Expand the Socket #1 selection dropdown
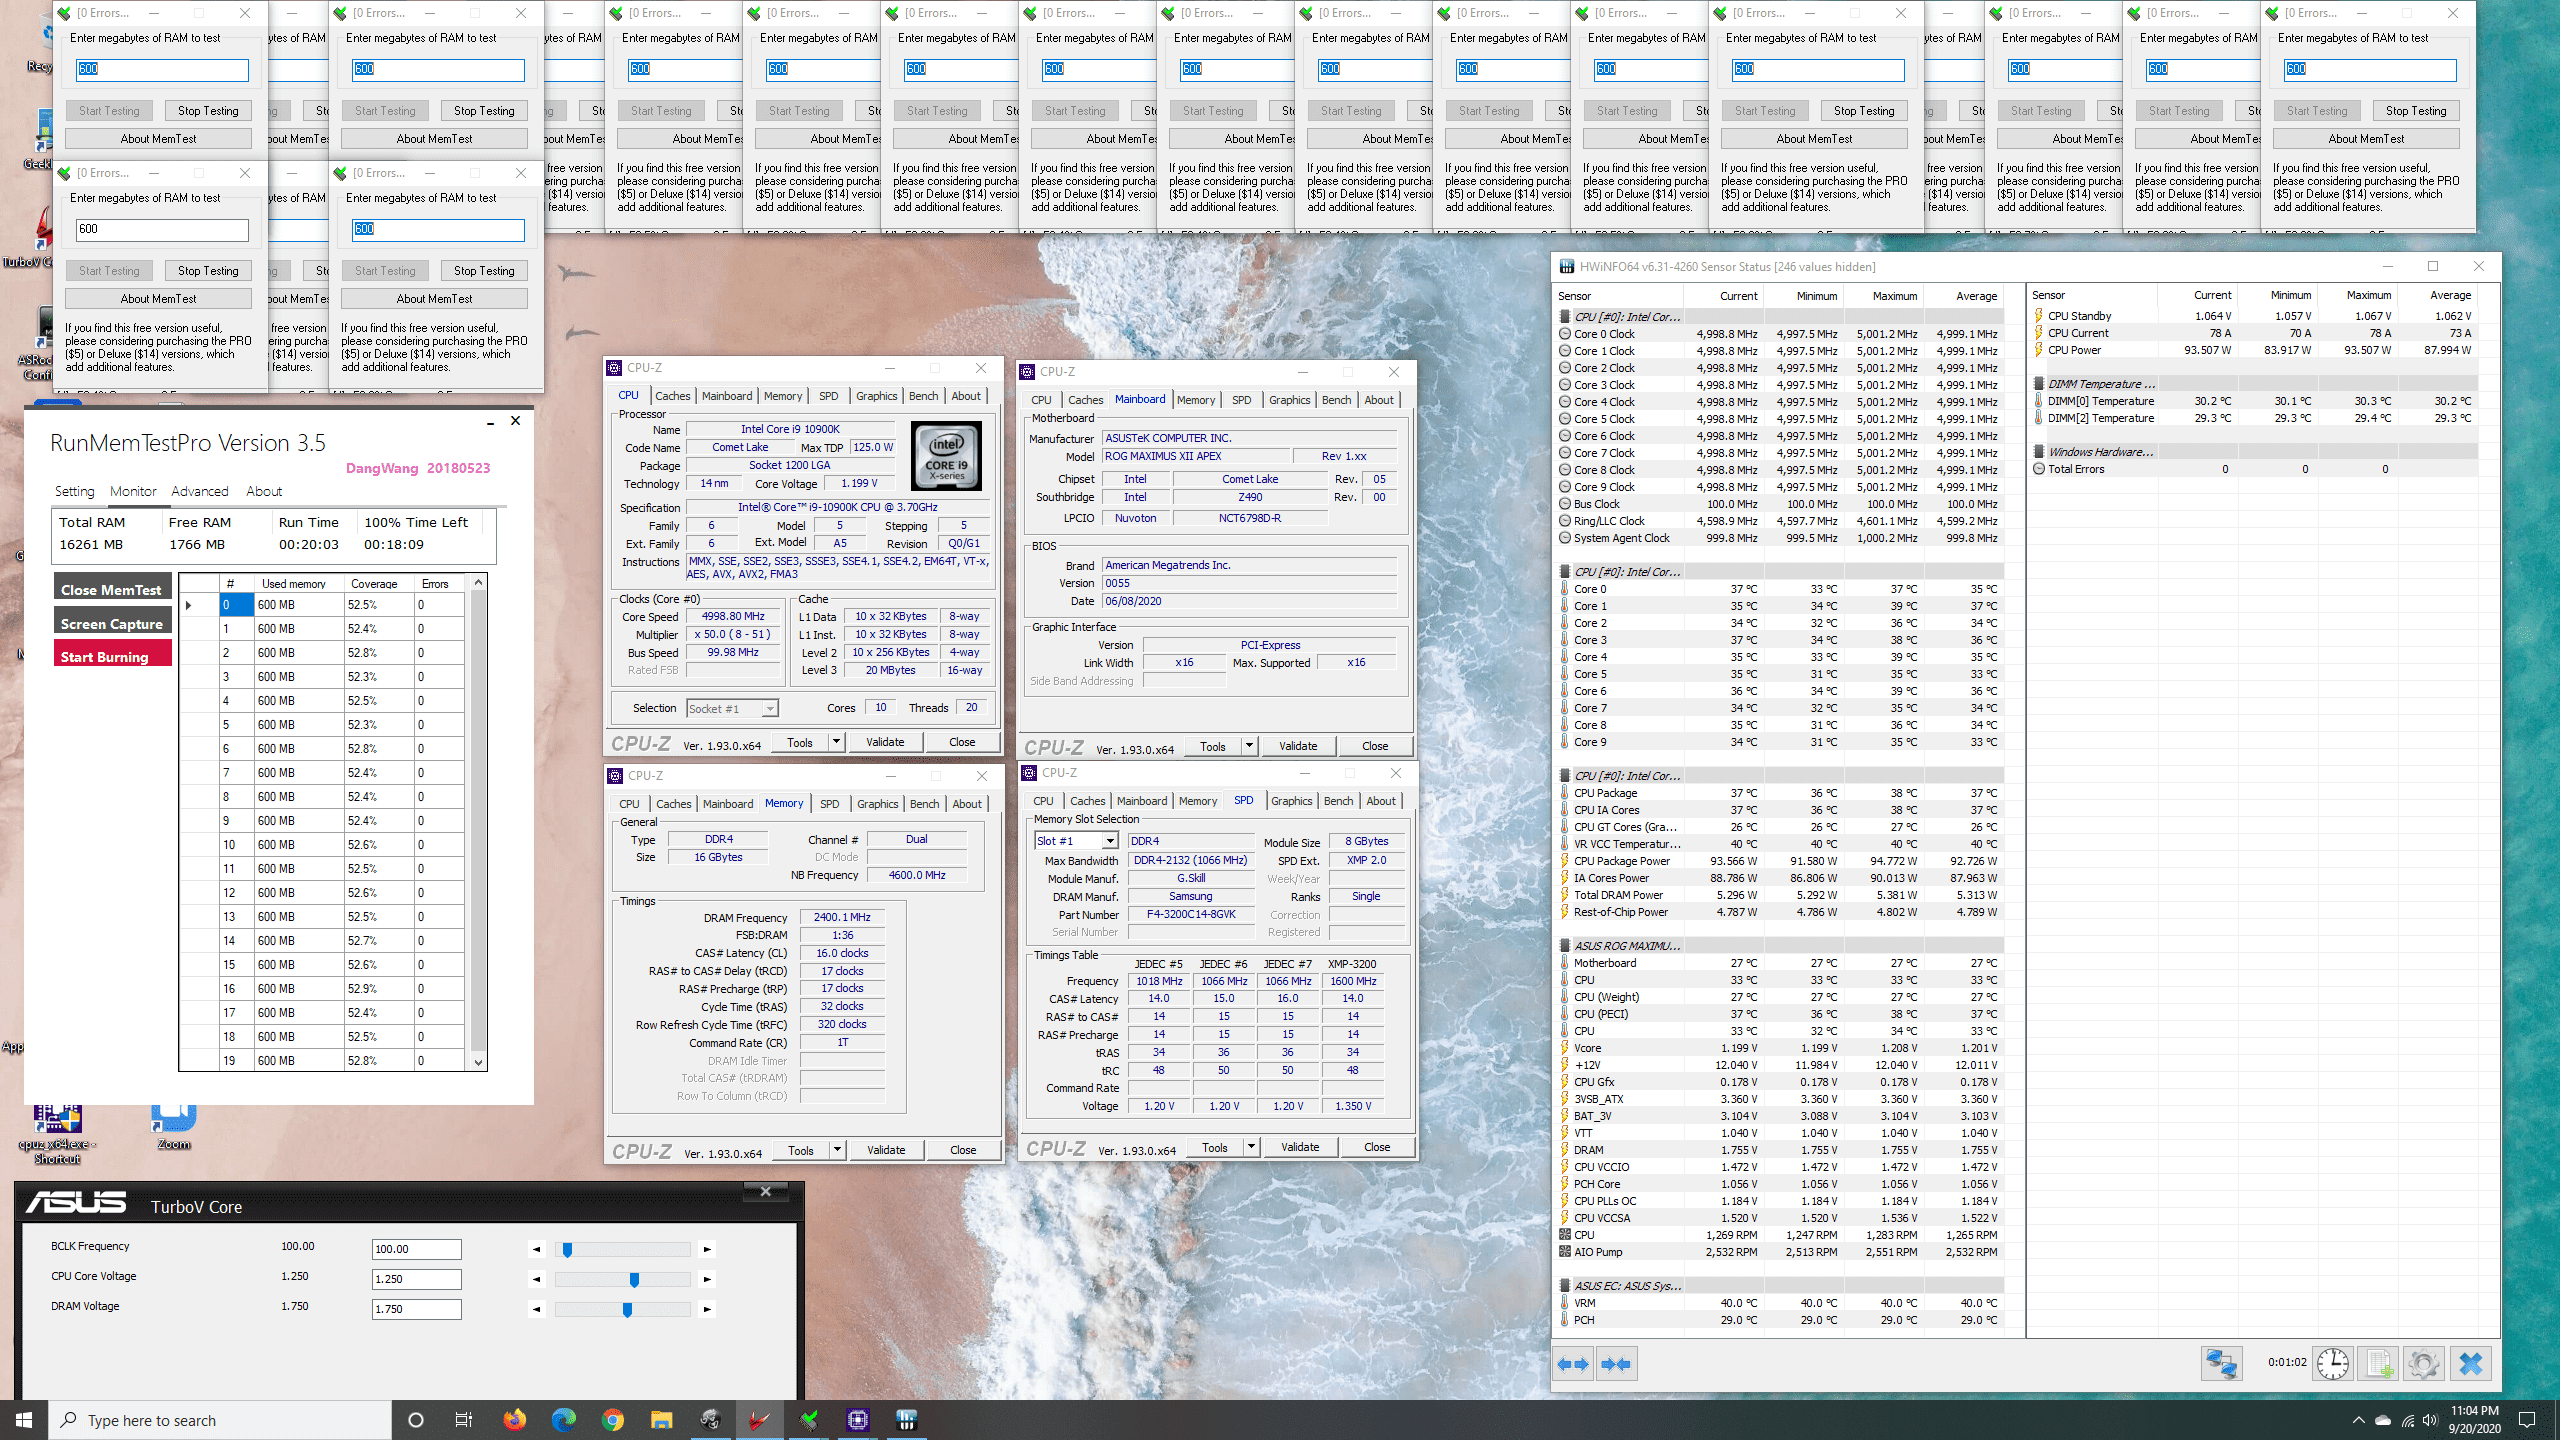Image resolution: width=2560 pixels, height=1440 pixels. click(769, 709)
